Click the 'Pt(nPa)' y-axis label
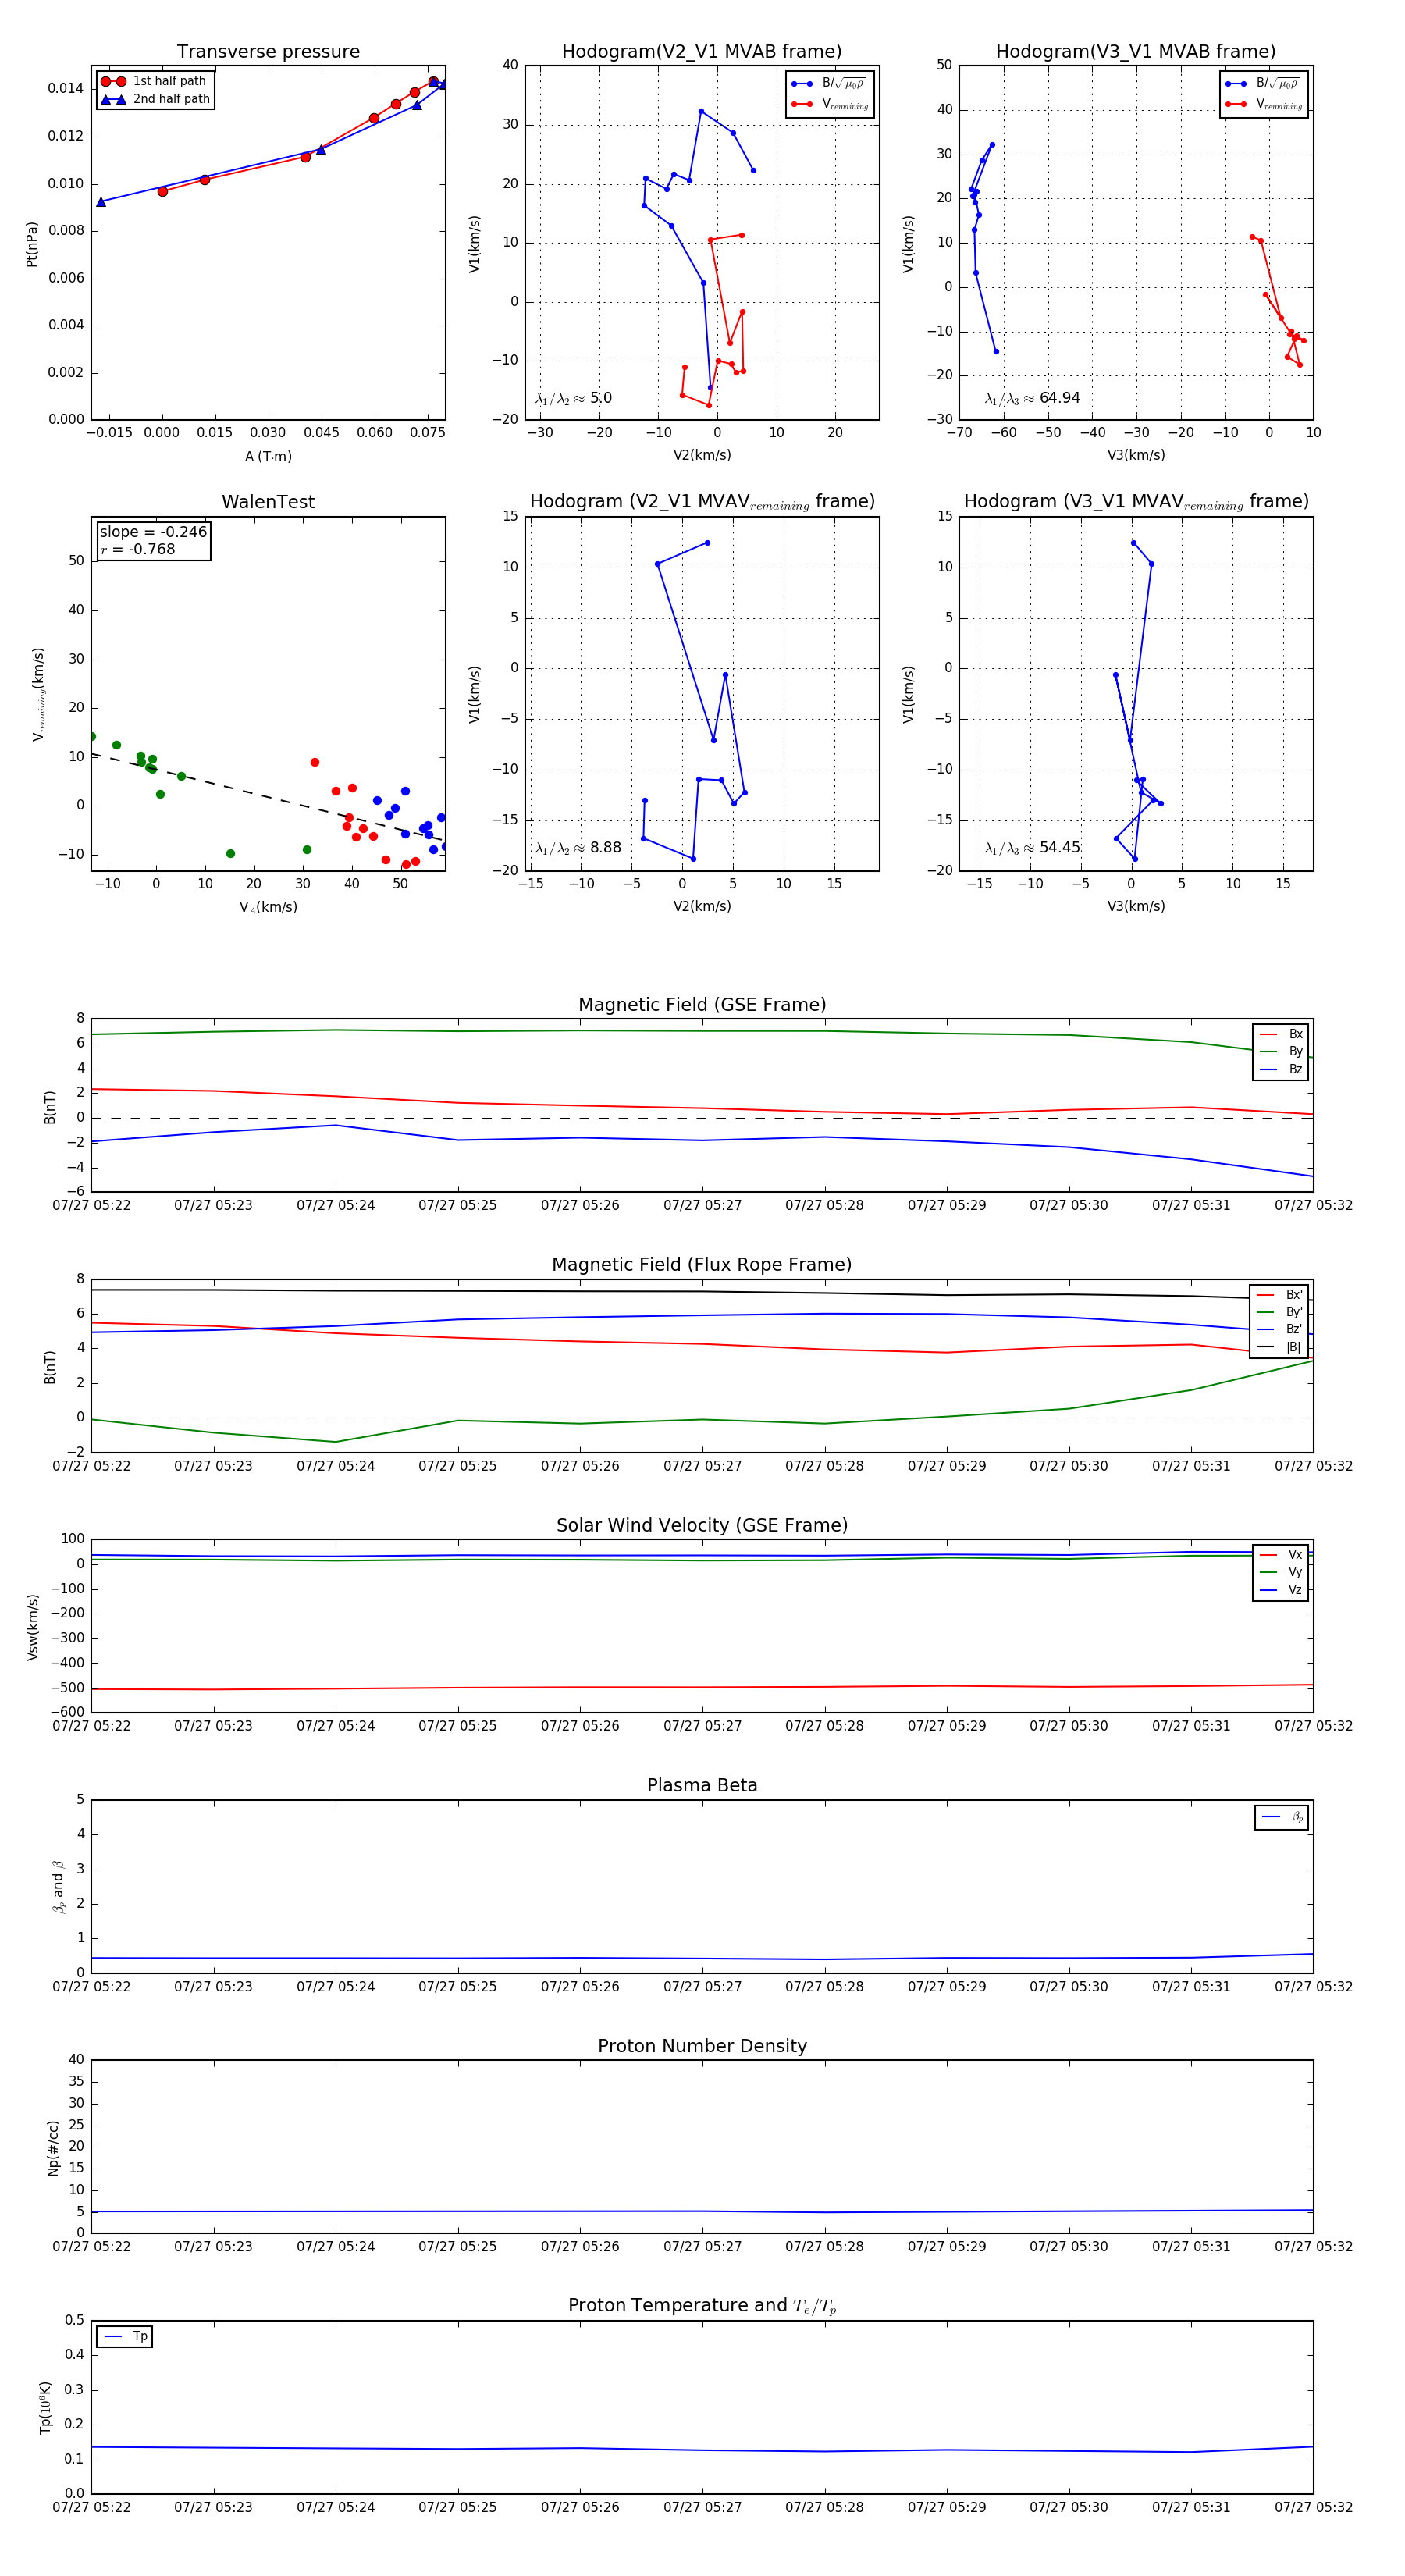This screenshot has height=2576, width=1405. (x=31, y=244)
